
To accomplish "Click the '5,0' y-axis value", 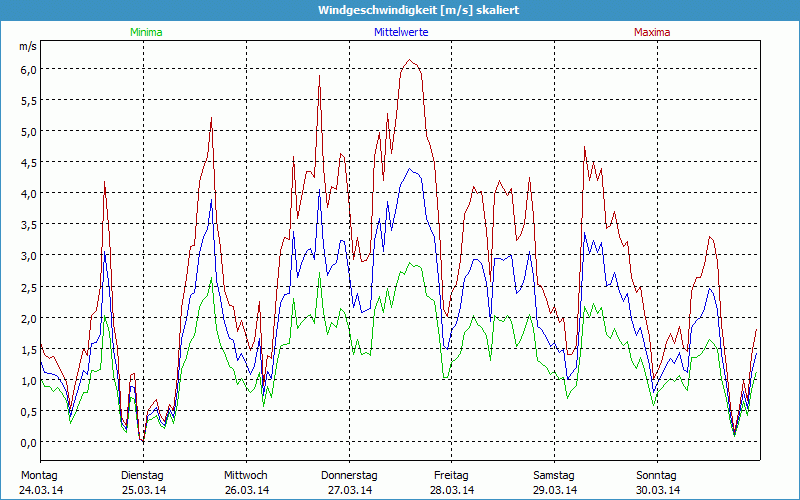I will click(x=29, y=132).
